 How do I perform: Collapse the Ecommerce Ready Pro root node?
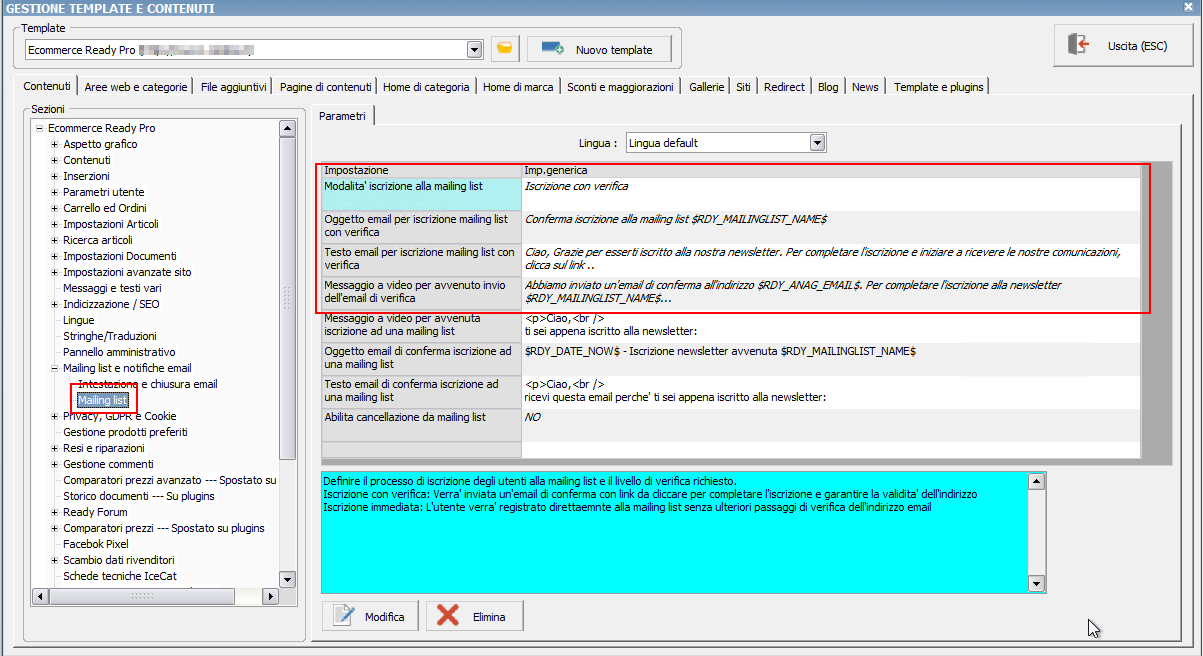39,128
